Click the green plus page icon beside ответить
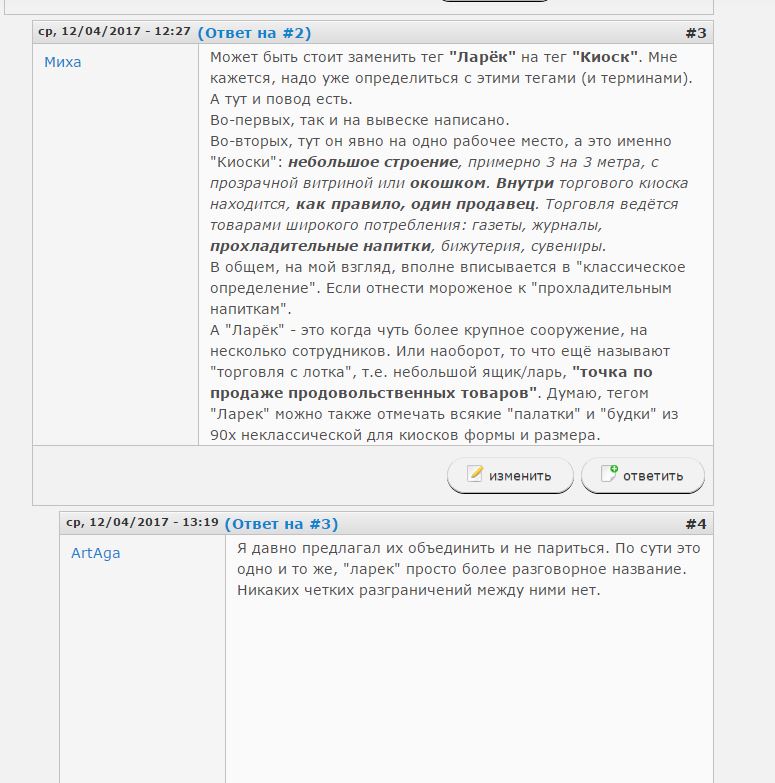The image size is (775, 783). click(609, 473)
